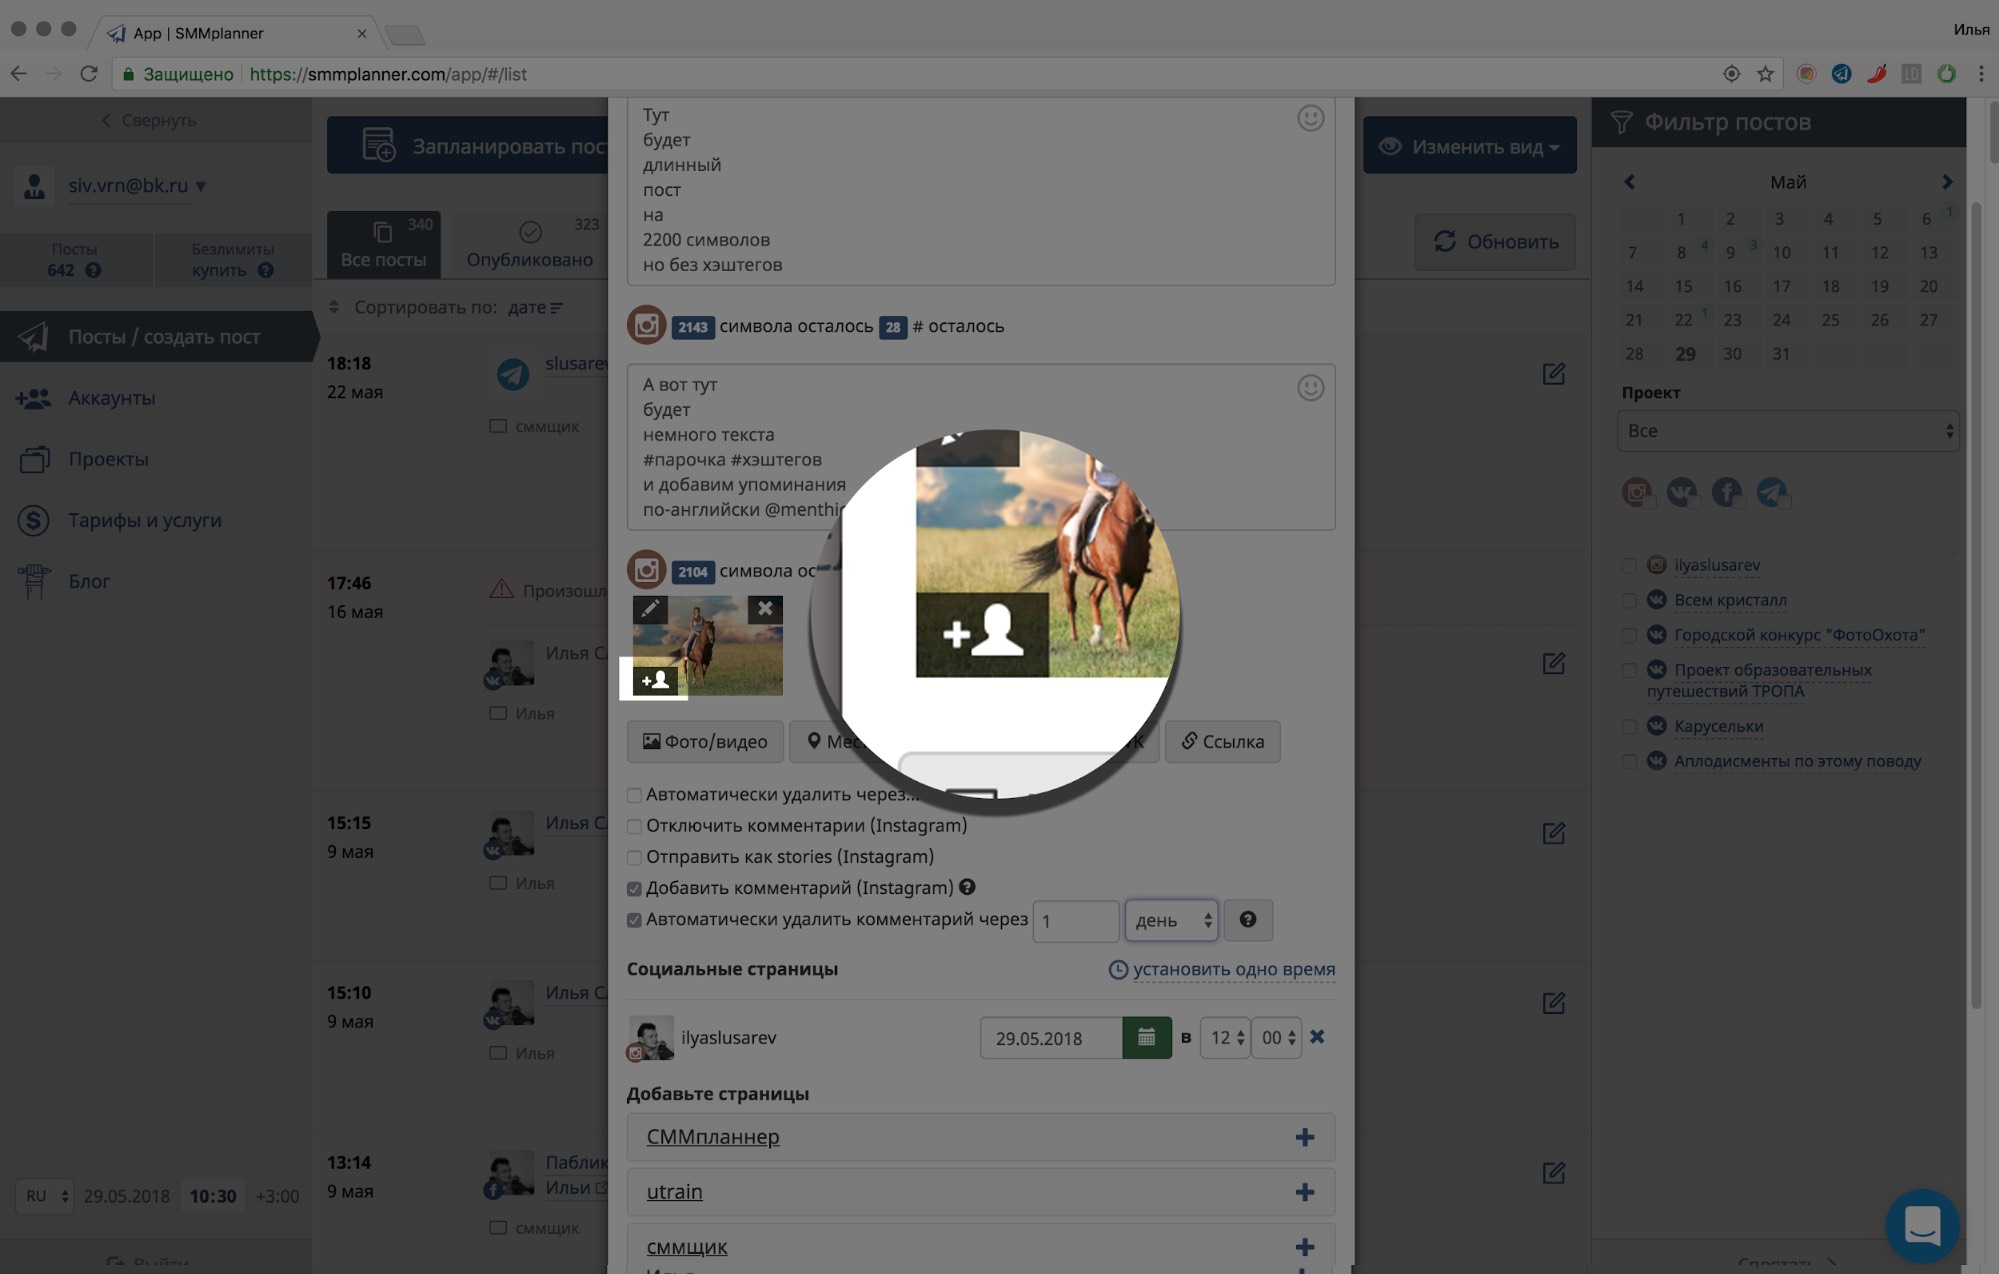Reload the browser page
This screenshot has width=1999, height=1274.
(89, 74)
